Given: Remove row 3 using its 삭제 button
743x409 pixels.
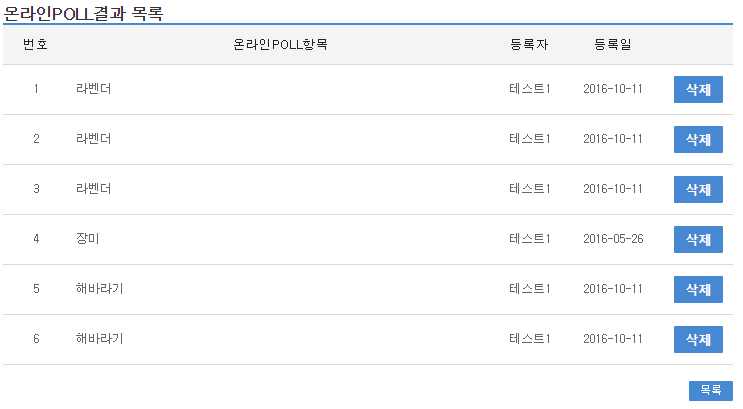Looking at the screenshot, I should point(698,189).
